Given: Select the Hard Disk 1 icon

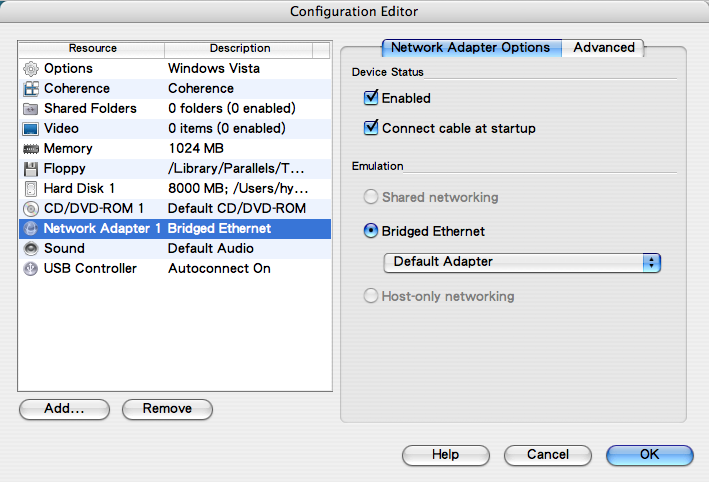Looking at the screenshot, I should [31, 189].
